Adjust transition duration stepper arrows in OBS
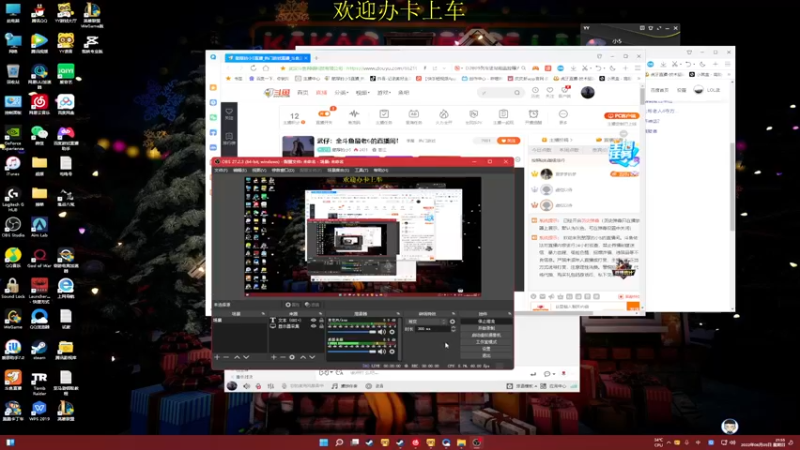The image size is (800, 450). tap(453, 329)
